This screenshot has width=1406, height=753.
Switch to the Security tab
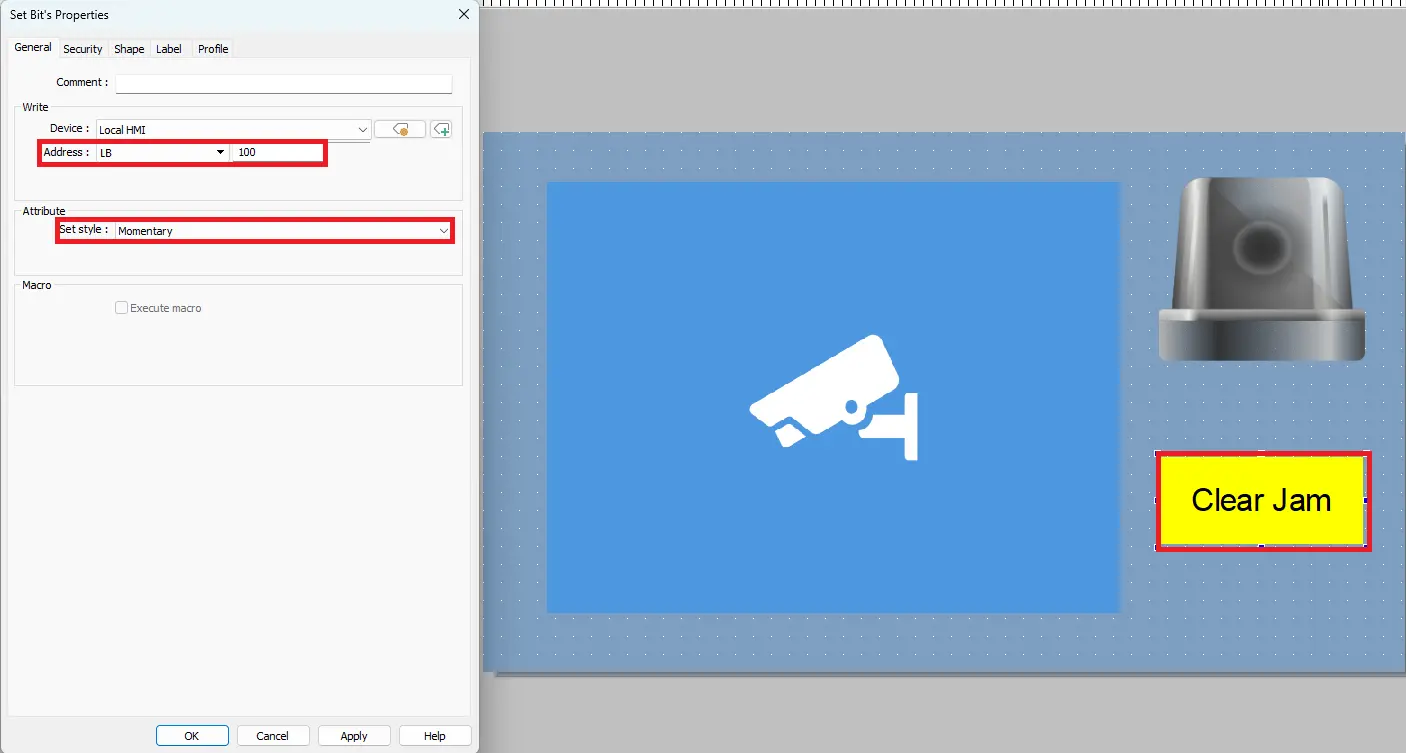[x=82, y=49]
